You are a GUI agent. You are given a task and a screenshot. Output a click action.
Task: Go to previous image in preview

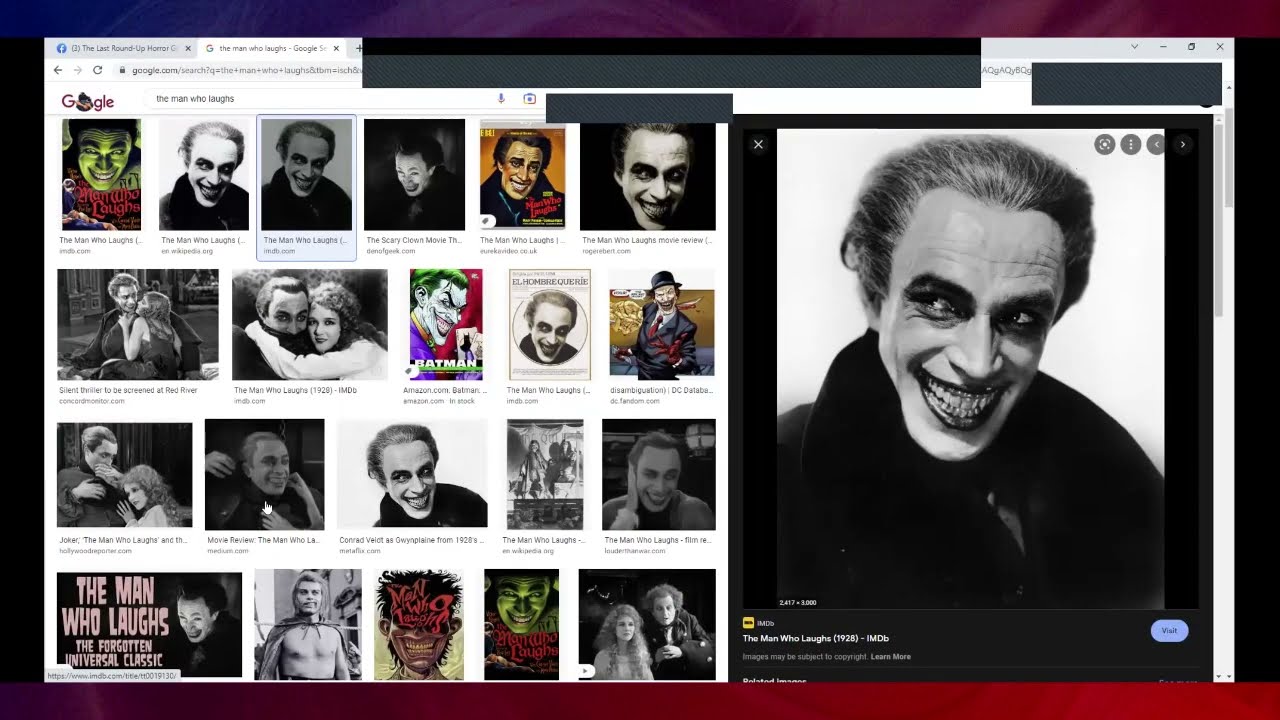coord(1156,144)
